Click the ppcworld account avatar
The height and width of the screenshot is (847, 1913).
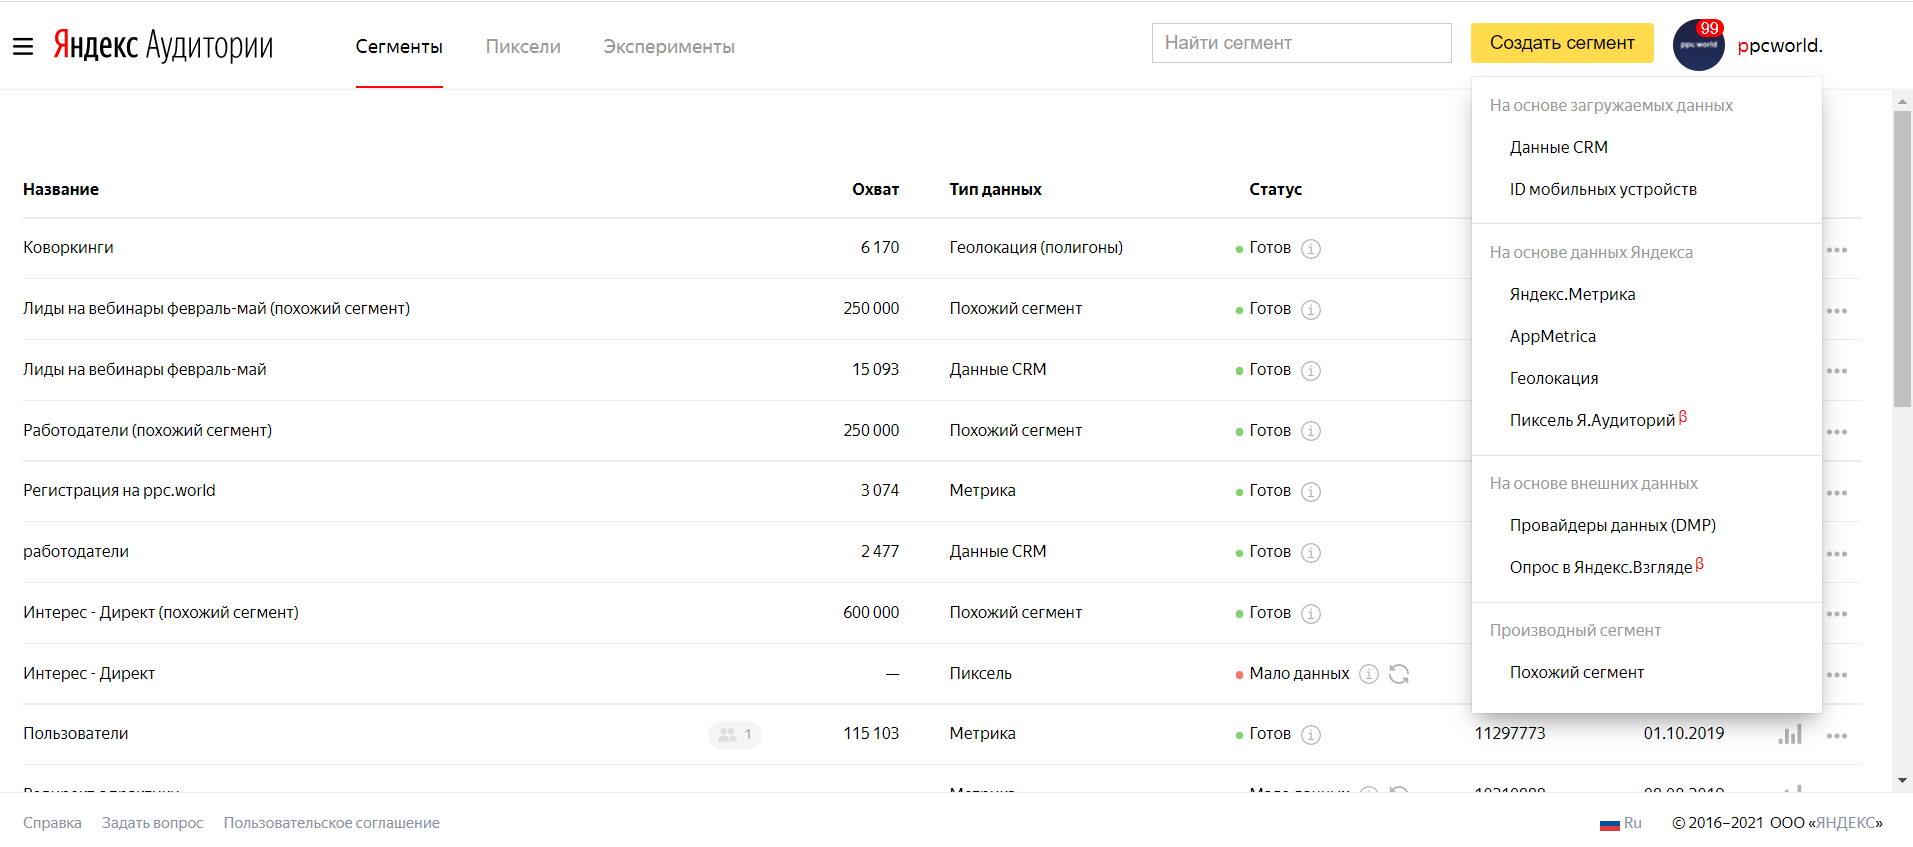pyautogui.click(x=1698, y=45)
